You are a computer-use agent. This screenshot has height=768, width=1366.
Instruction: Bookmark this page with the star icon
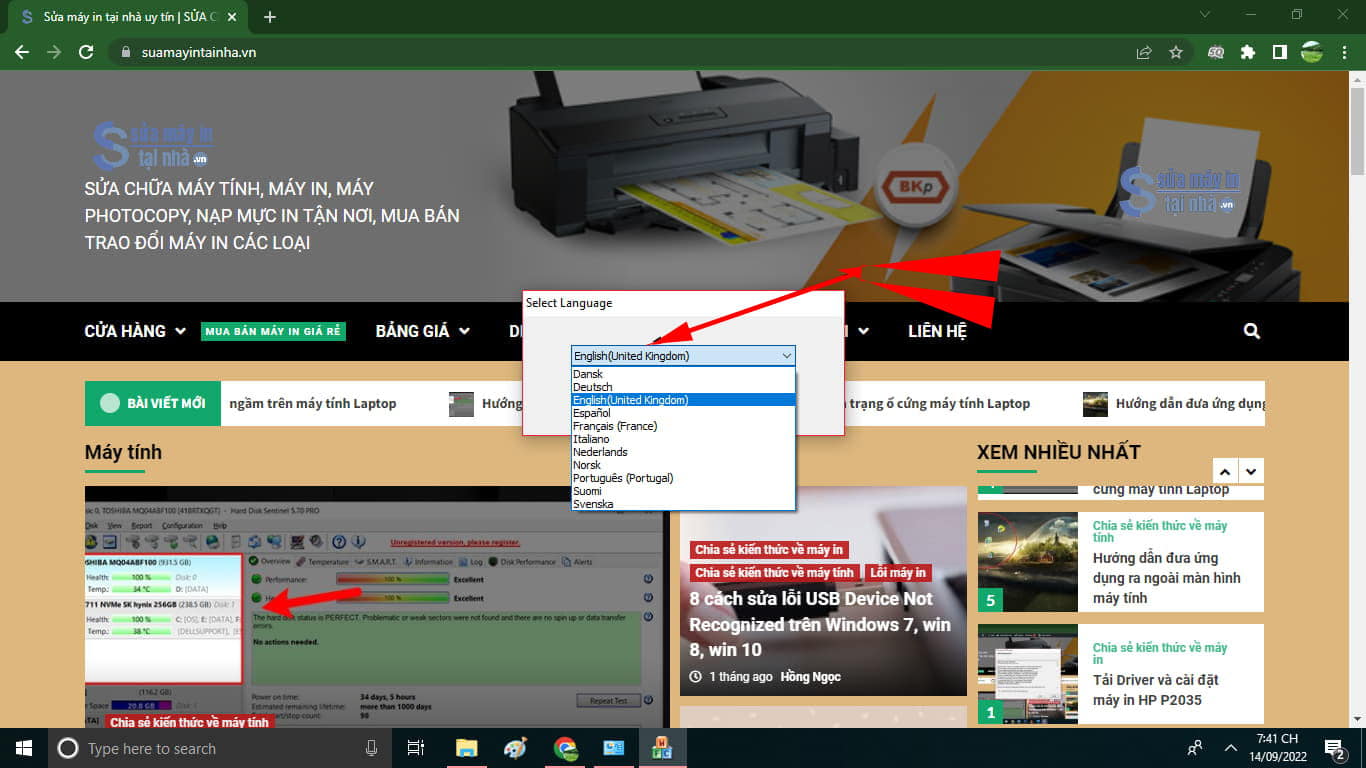1176,52
